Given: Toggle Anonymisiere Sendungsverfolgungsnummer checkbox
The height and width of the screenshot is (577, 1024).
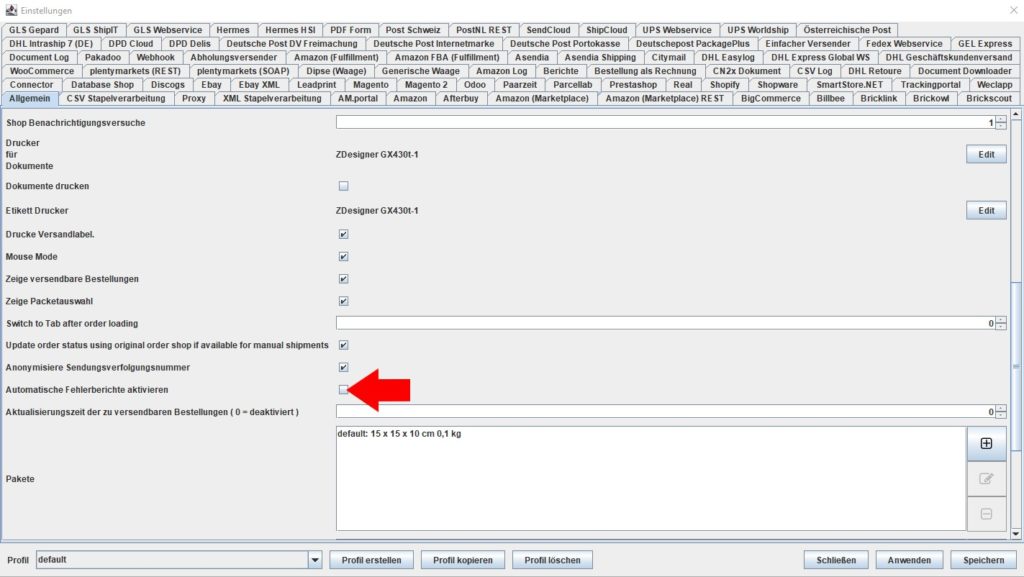Looking at the screenshot, I should [x=344, y=367].
